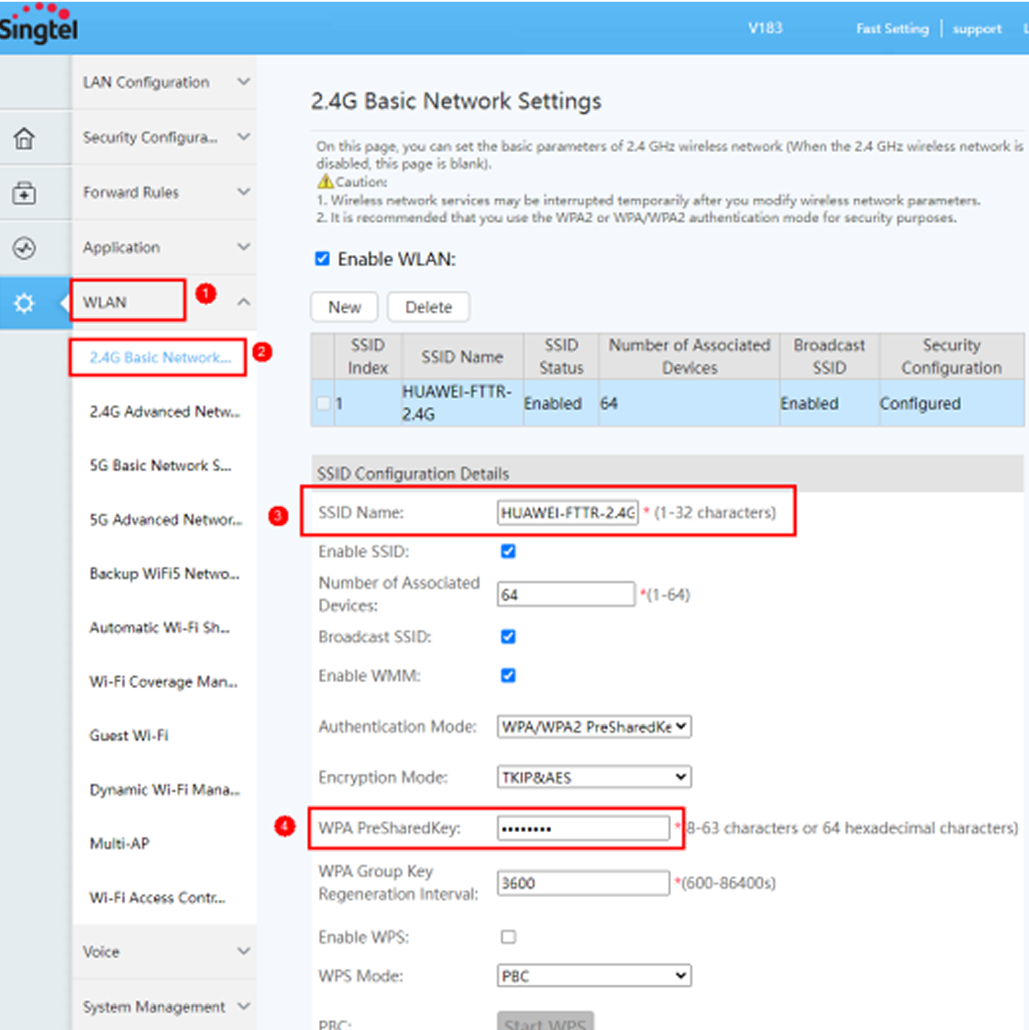Expand the Forward Rules menu
The width and height of the screenshot is (1029, 1030).
pos(164,192)
